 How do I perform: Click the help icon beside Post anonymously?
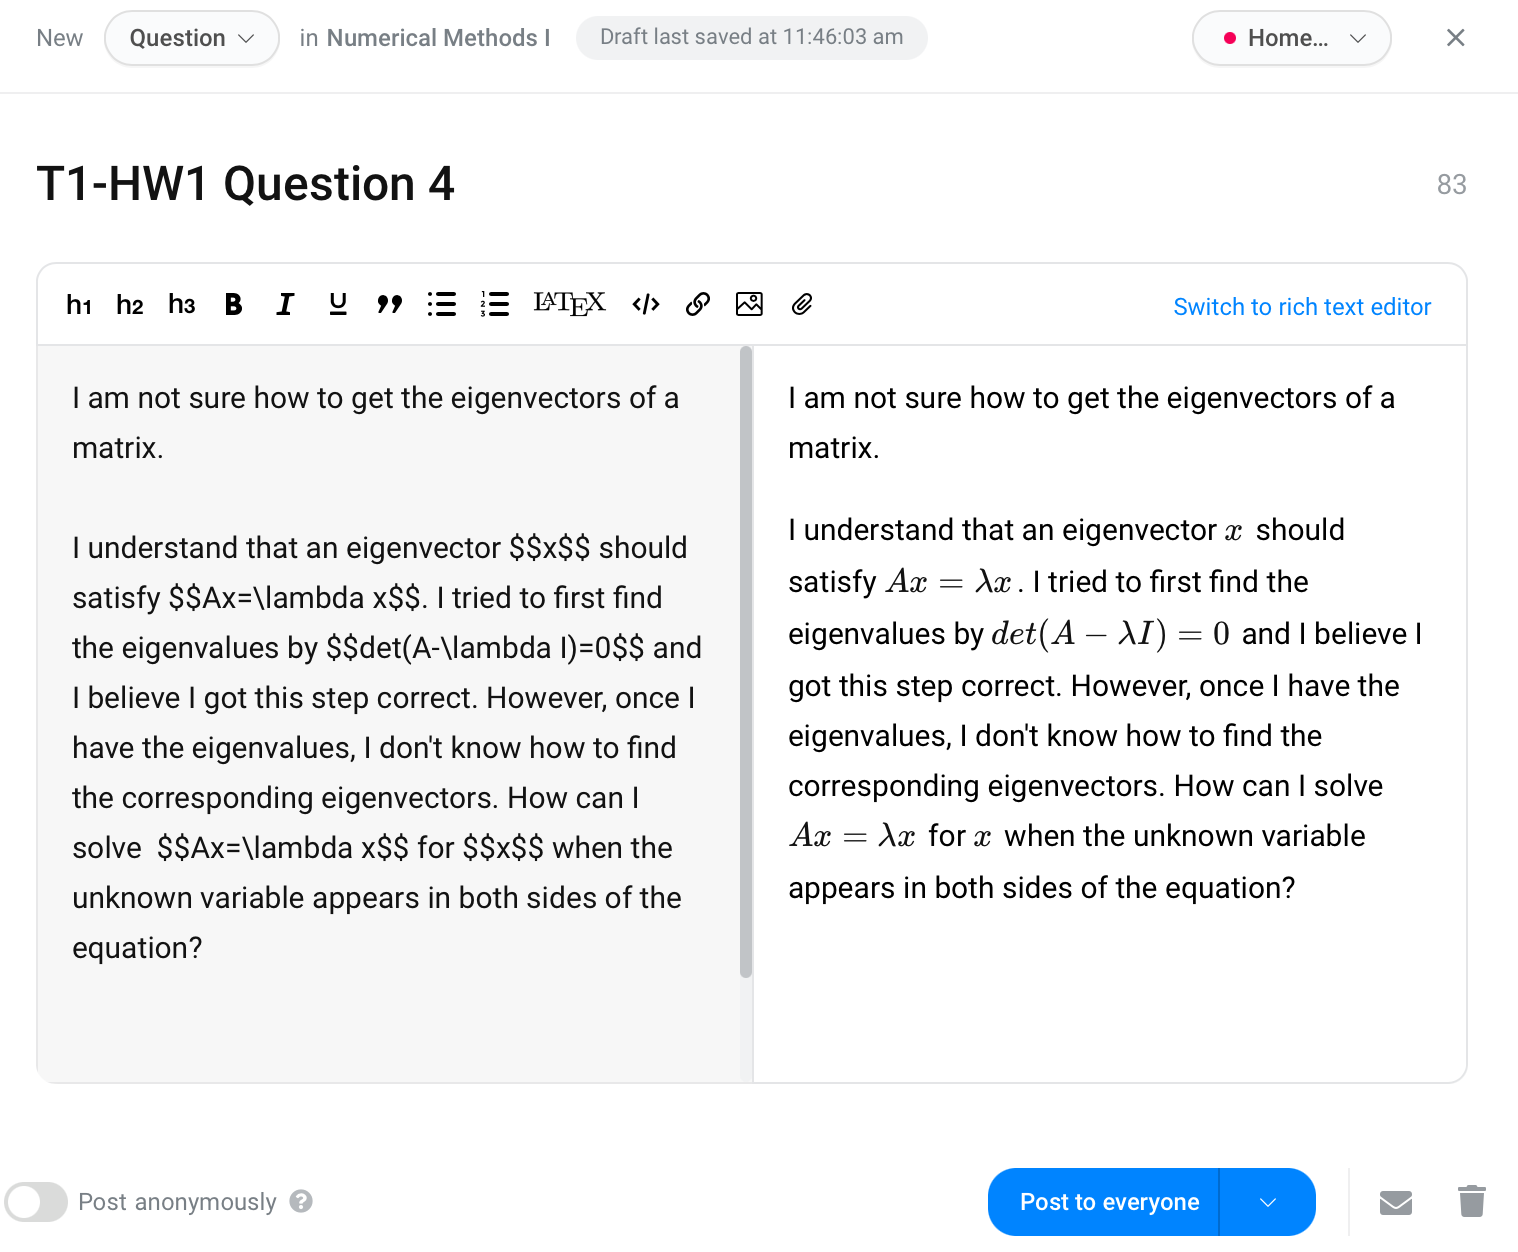(301, 1201)
